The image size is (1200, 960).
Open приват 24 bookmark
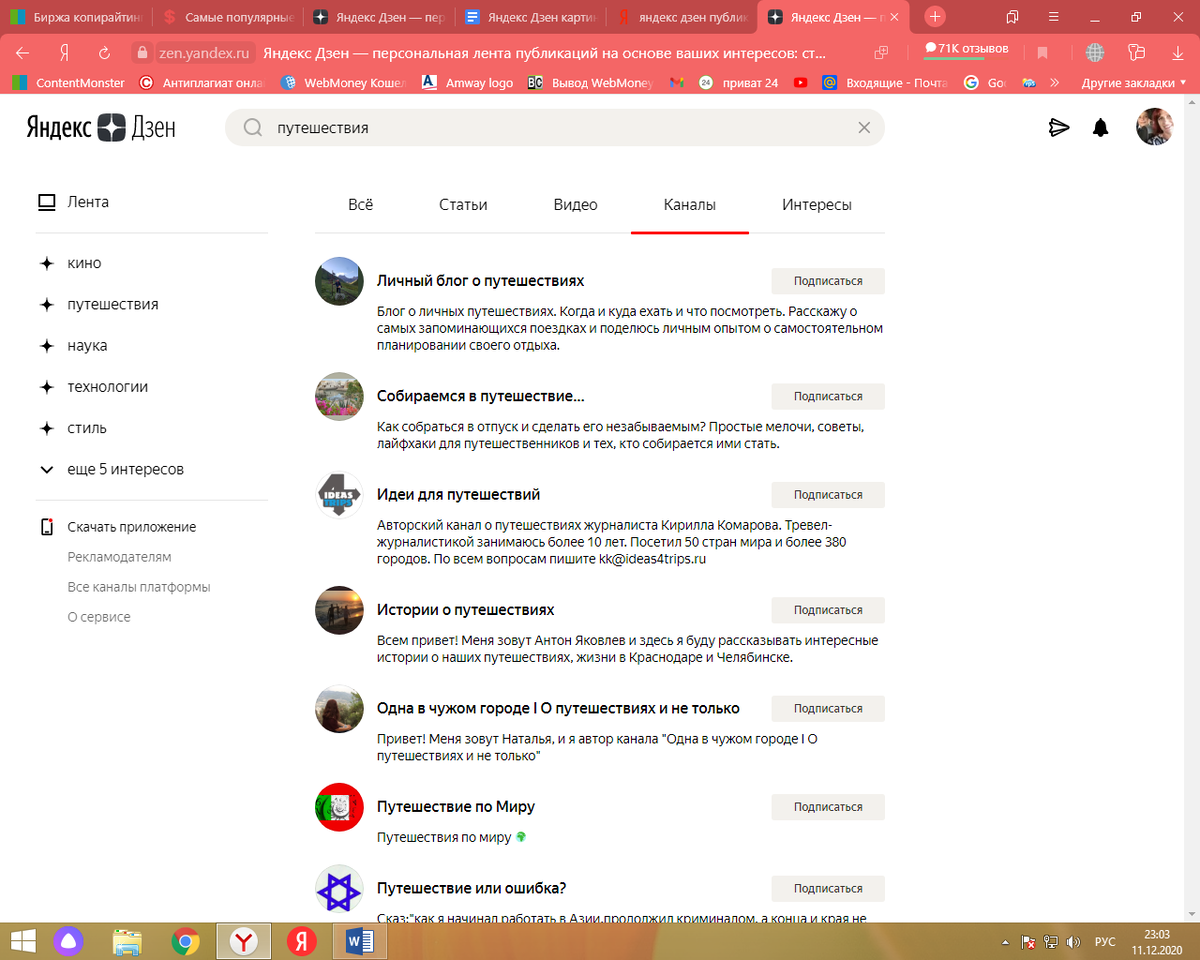coord(738,83)
